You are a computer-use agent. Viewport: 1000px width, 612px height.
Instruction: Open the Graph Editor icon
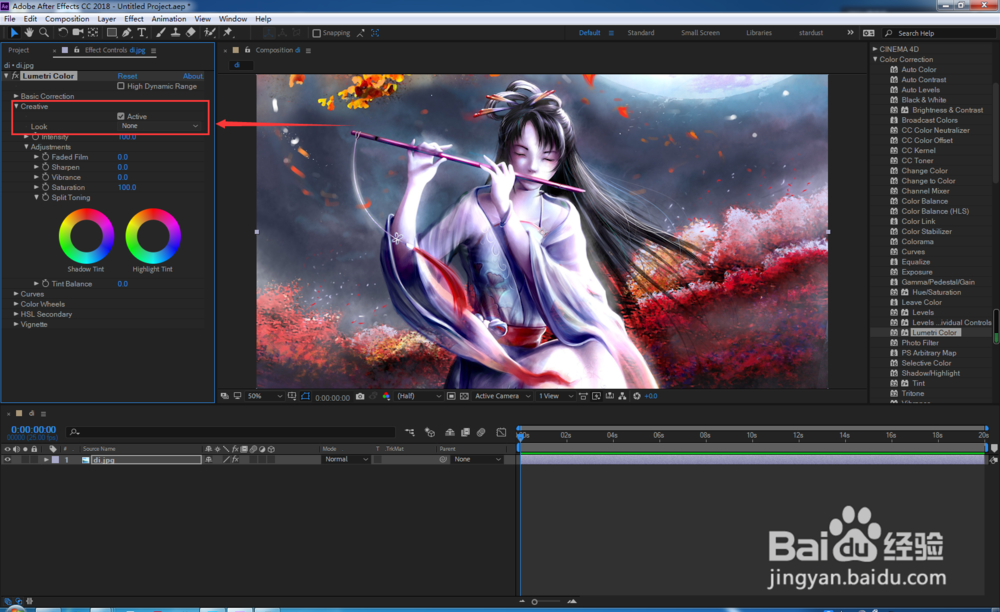coord(501,432)
